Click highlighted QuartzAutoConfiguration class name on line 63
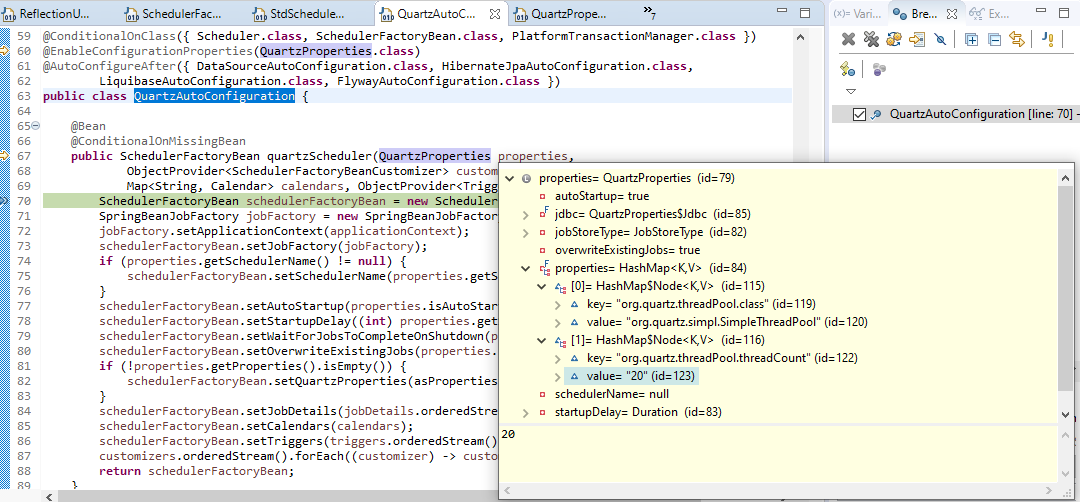This screenshot has height=502, width=1080. (x=214, y=96)
